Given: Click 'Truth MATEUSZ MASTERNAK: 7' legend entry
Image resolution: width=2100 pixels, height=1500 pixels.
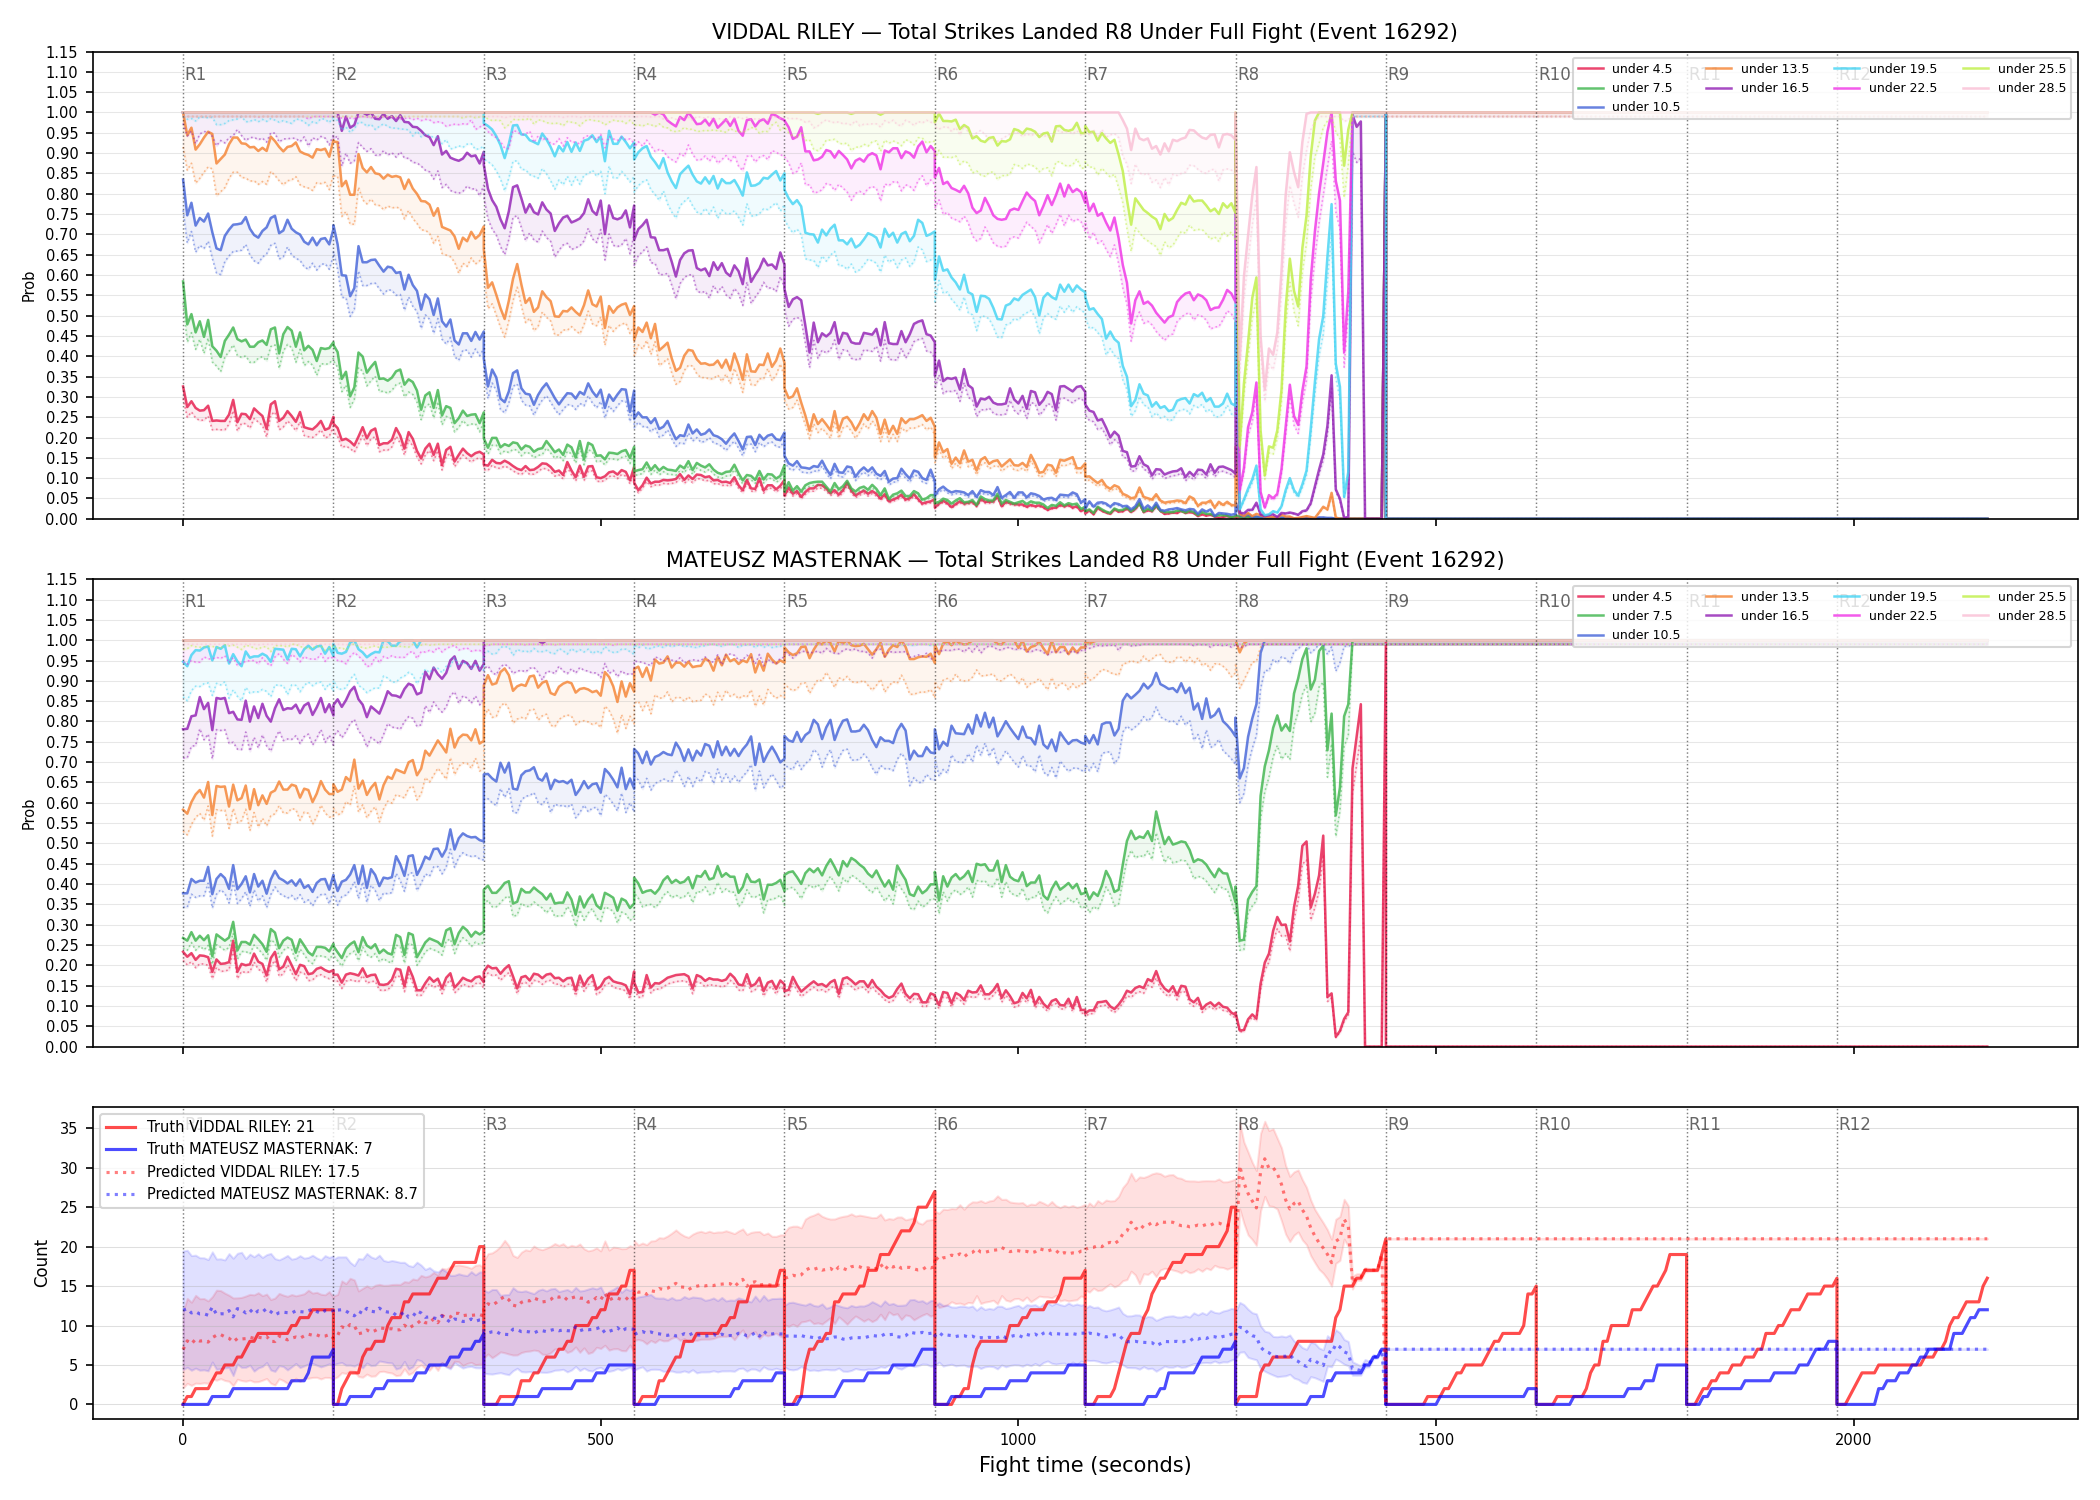Looking at the screenshot, I should 239,1149.
